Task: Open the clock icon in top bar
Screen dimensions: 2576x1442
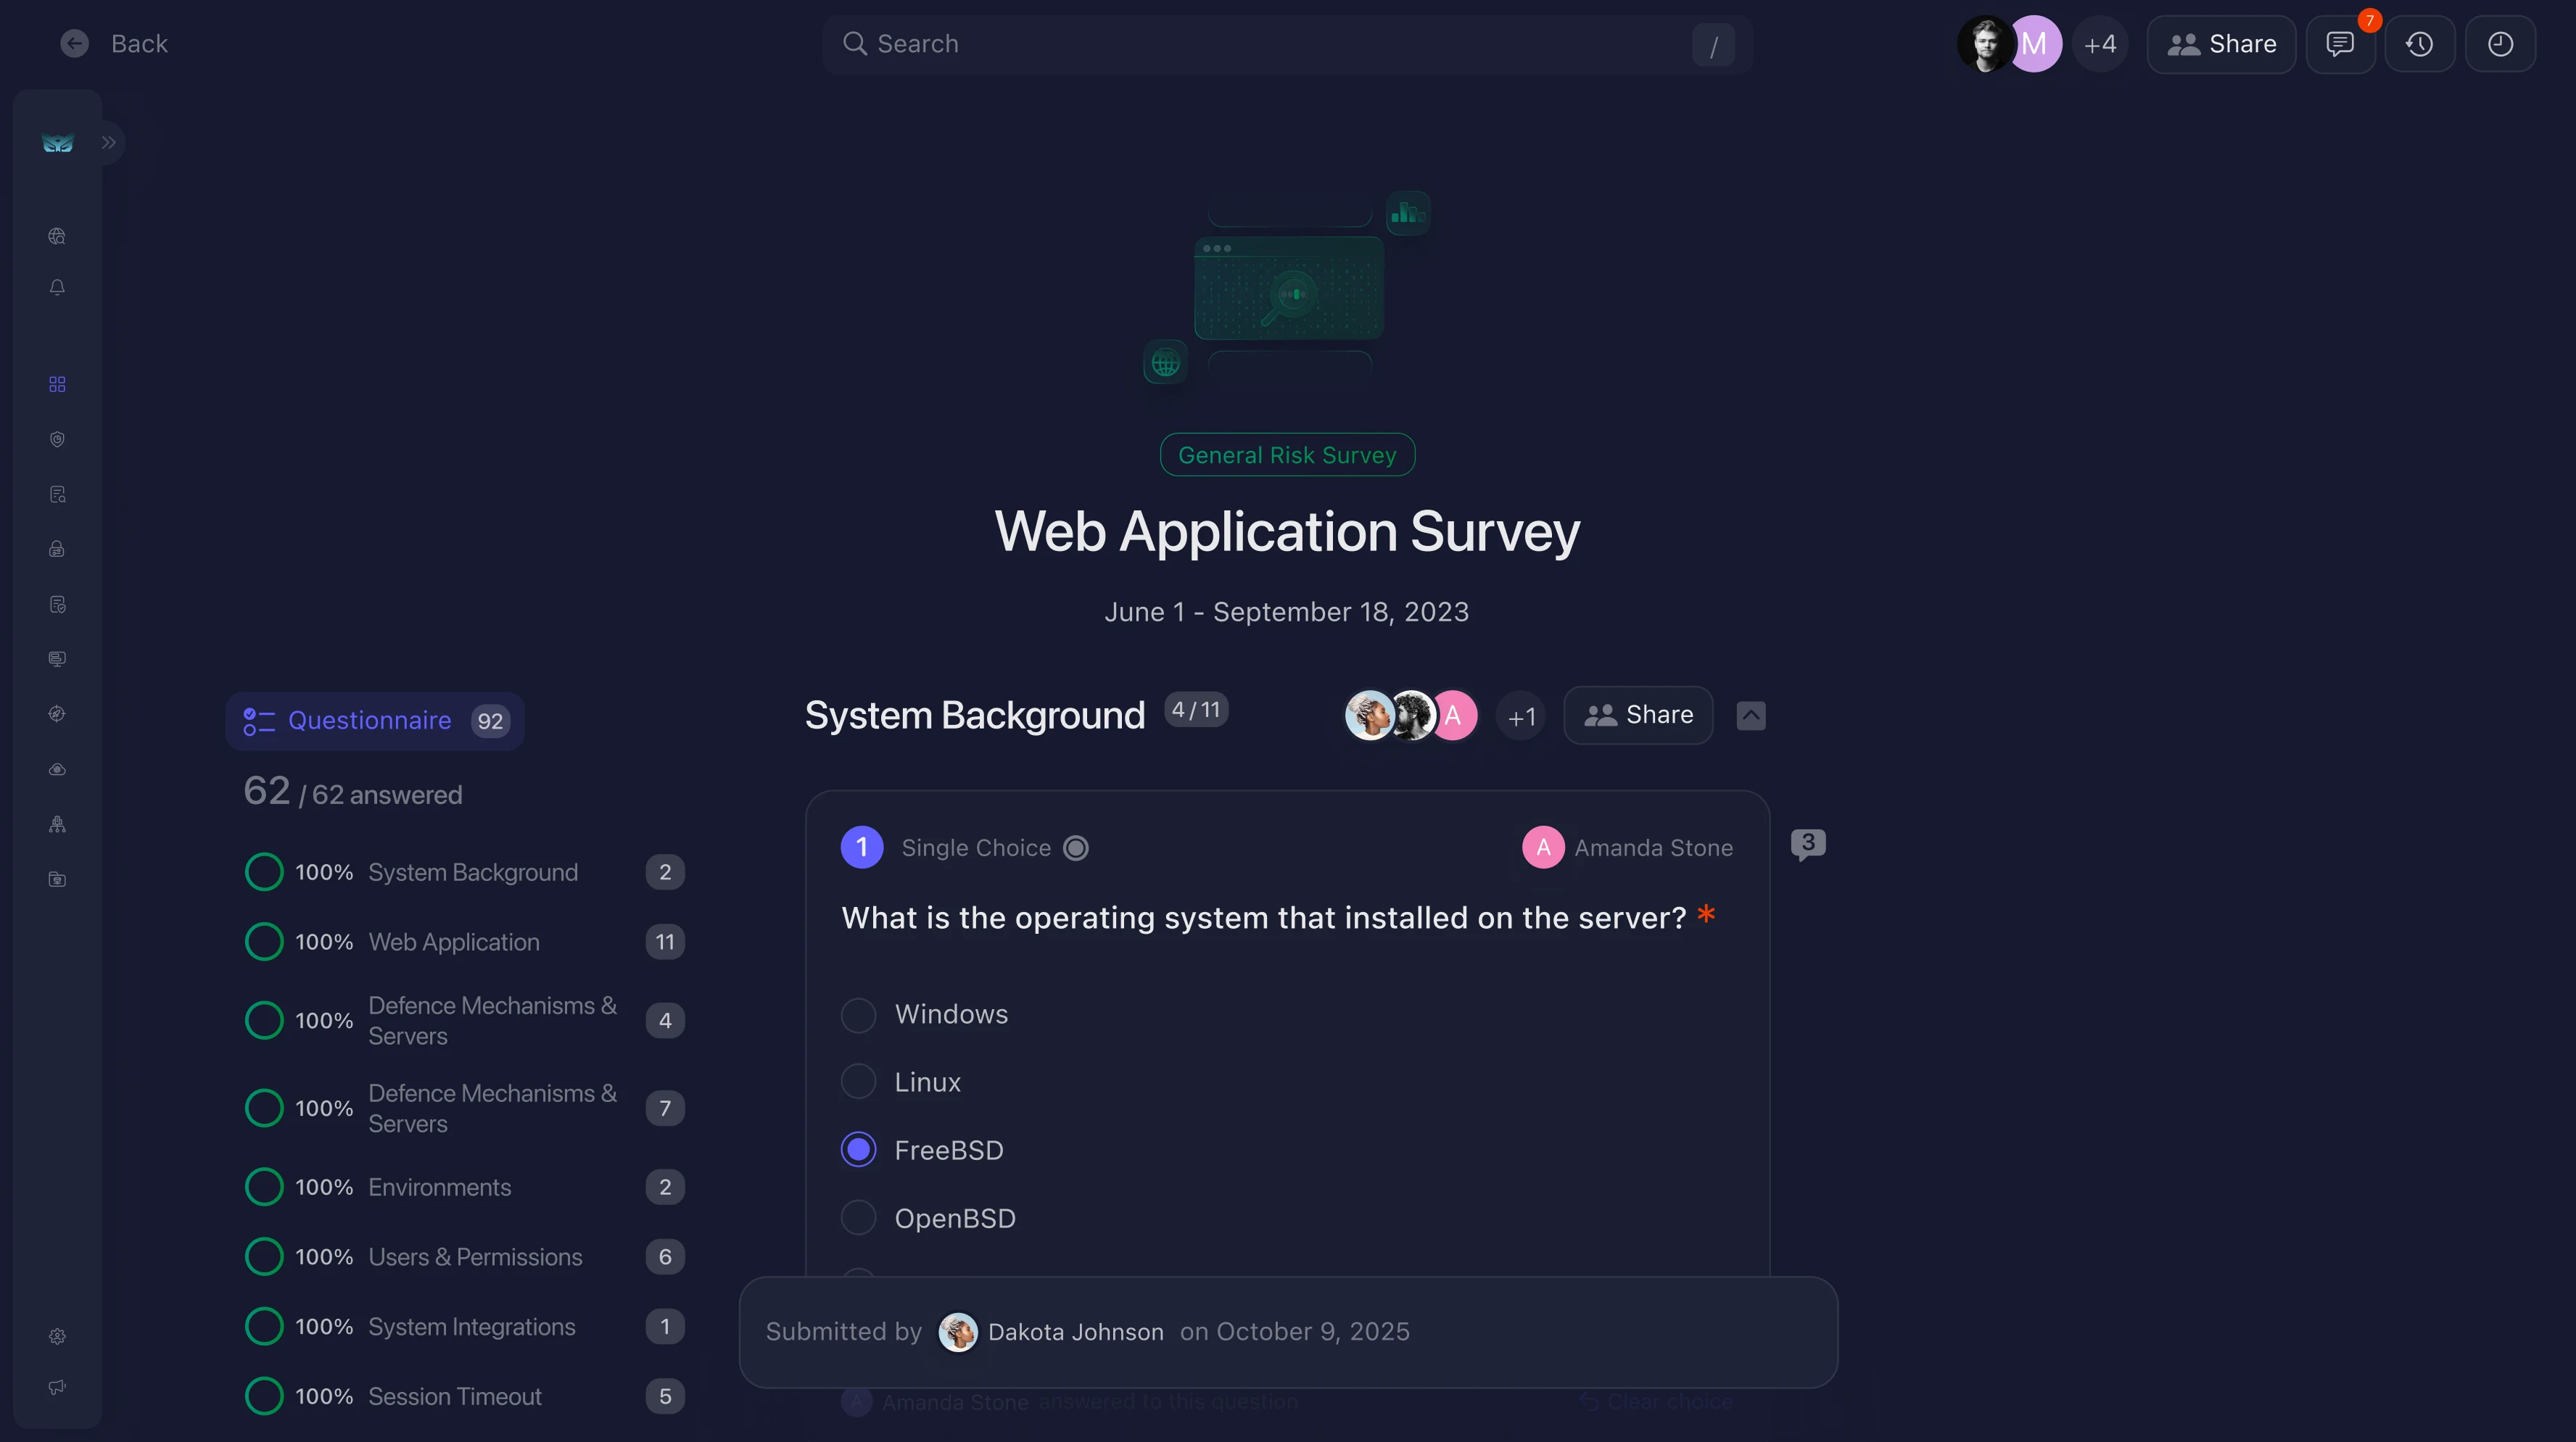Action: click(2500, 44)
